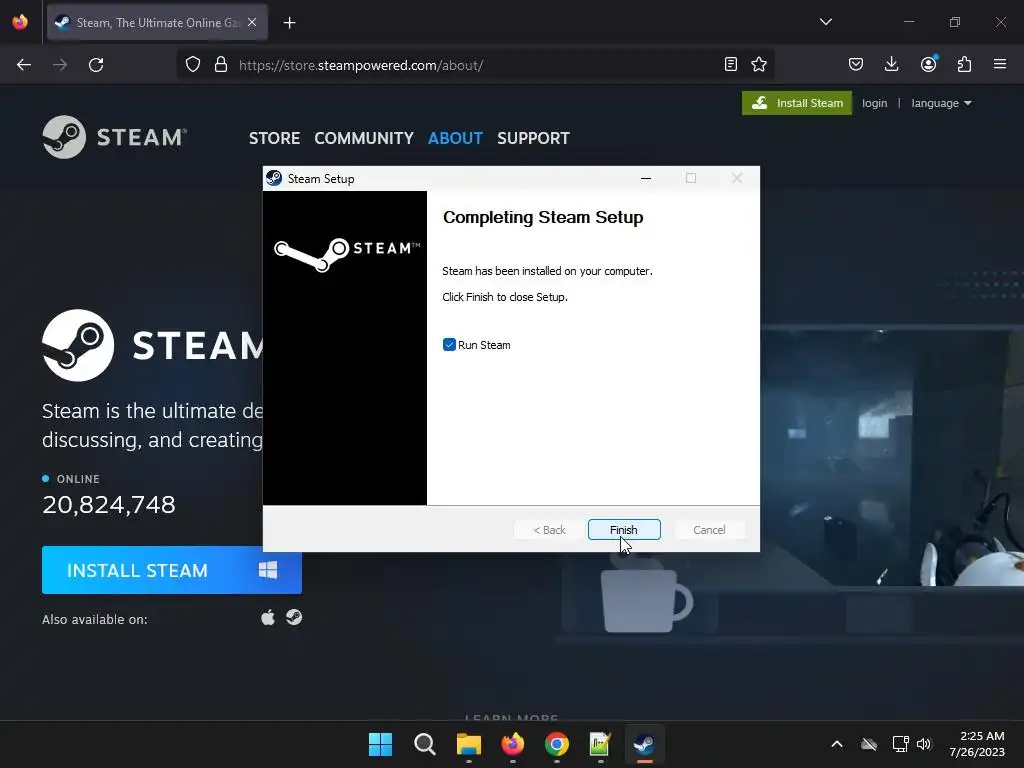Open Firefox extensions puzzle icon
The image size is (1024, 768).
tap(964, 64)
